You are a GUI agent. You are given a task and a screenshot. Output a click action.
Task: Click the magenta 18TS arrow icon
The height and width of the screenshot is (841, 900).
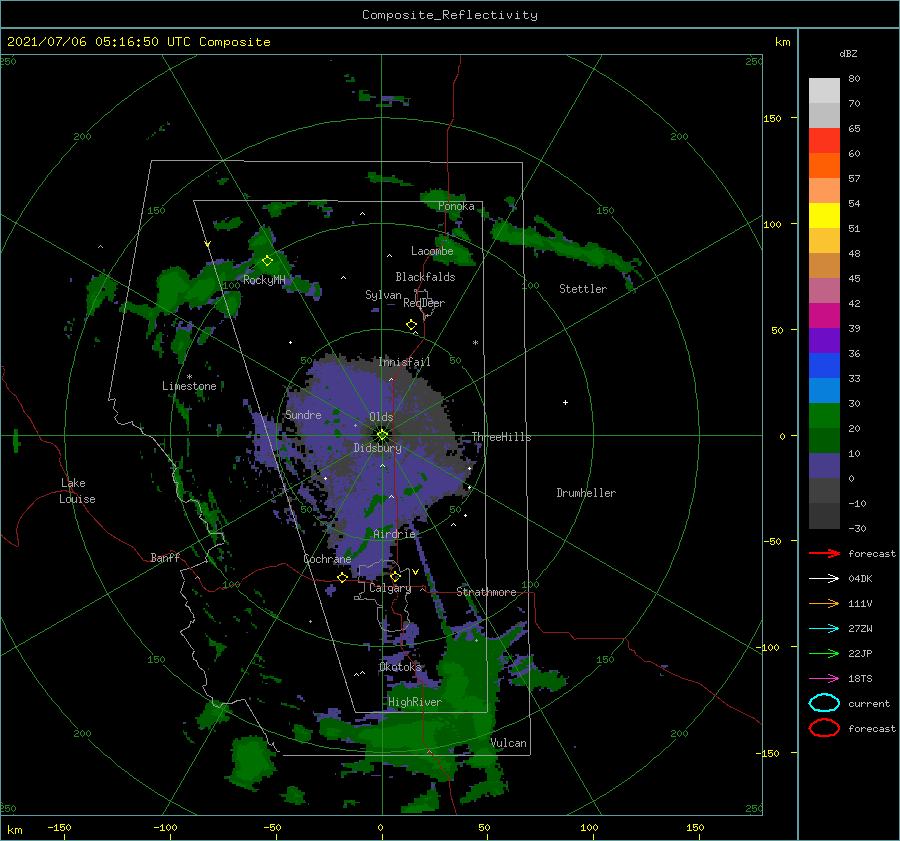pos(824,679)
